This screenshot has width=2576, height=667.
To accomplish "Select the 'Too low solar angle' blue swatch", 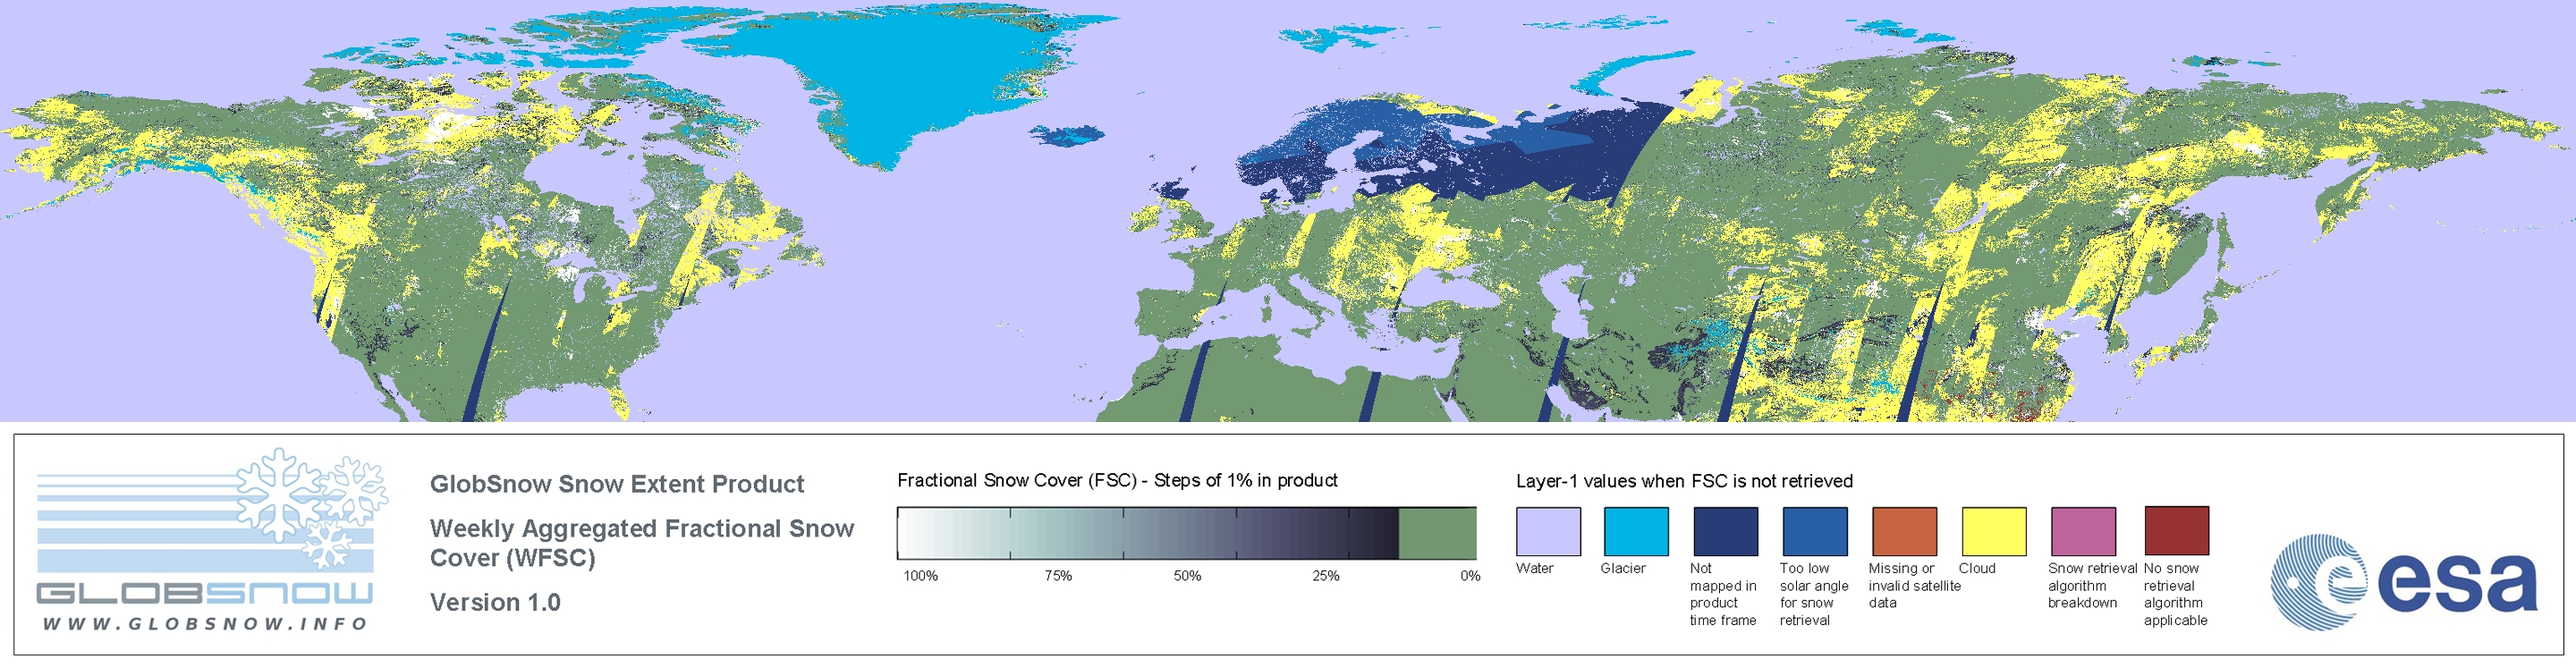I will click(1815, 531).
